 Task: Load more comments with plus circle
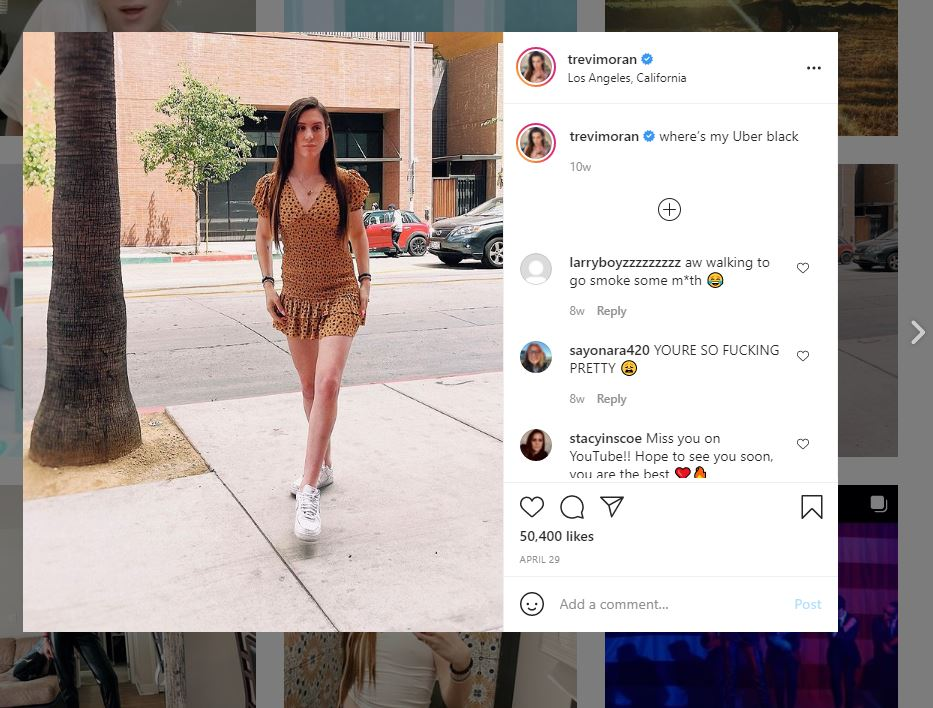coord(669,209)
